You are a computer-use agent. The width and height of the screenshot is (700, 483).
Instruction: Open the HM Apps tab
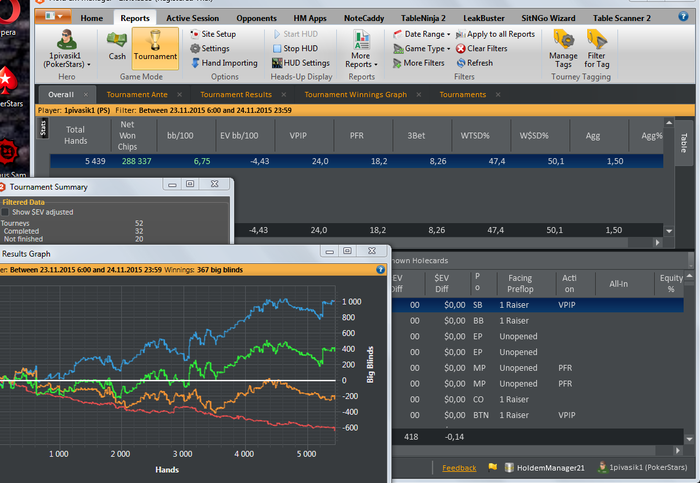(x=310, y=18)
